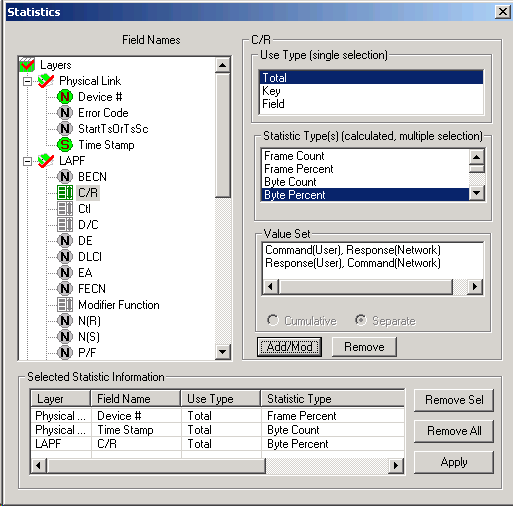Screen dimensions: 513x506
Task: Select the N icon beside DLCI field
Action: 65,257
